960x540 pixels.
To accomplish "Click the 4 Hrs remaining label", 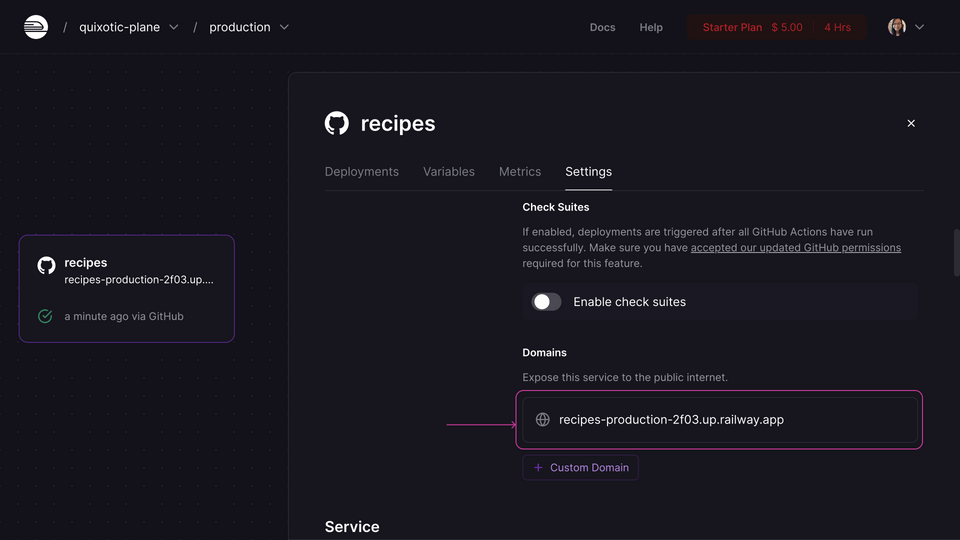I will pyautogui.click(x=838, y=28).
